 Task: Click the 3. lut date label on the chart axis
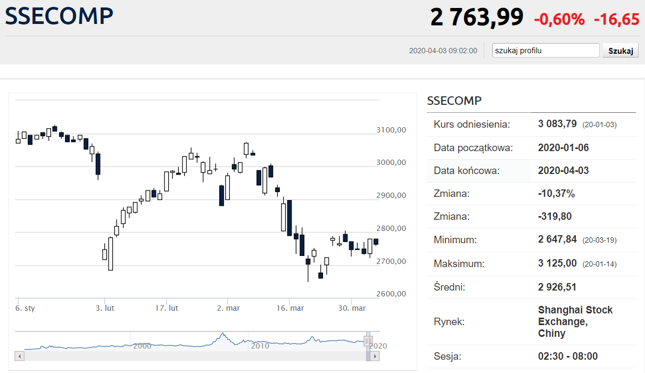coord(105,308)
